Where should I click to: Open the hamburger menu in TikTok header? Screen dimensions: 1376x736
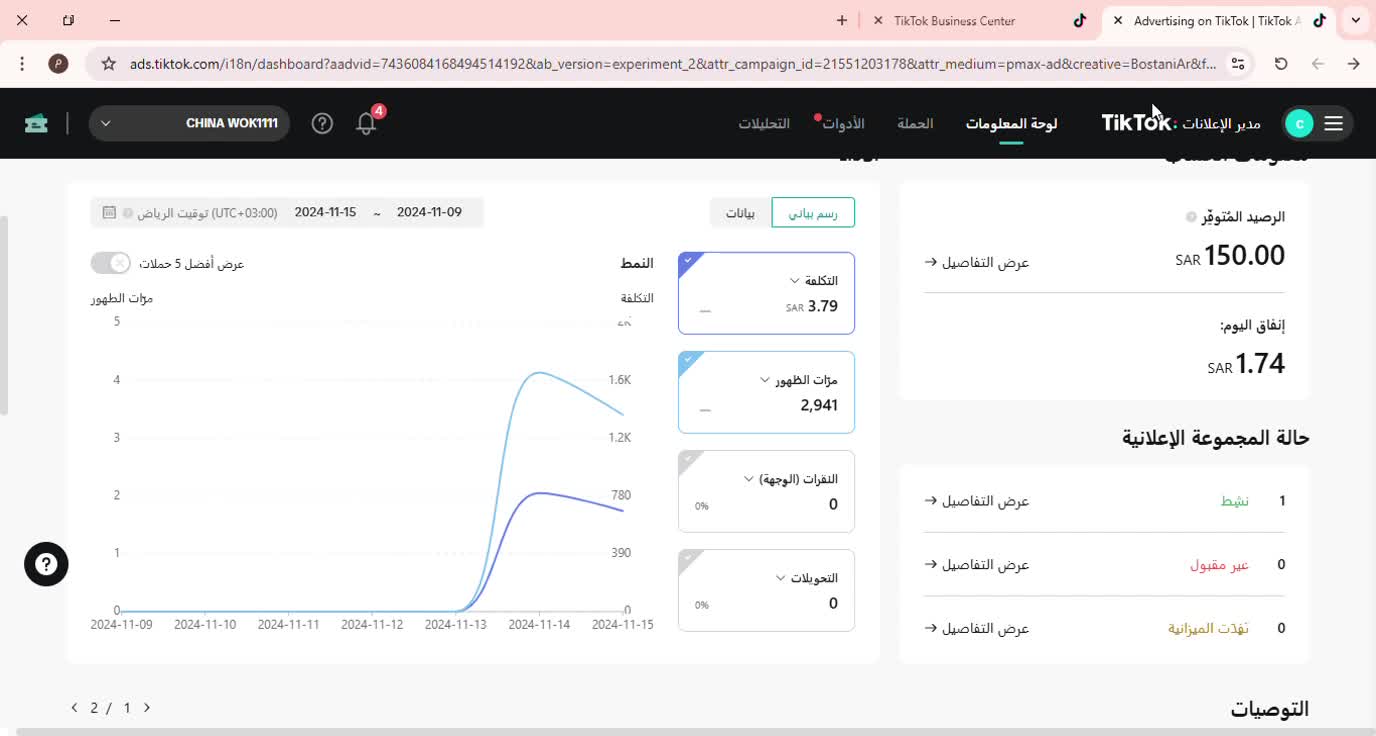[1333, 123]
